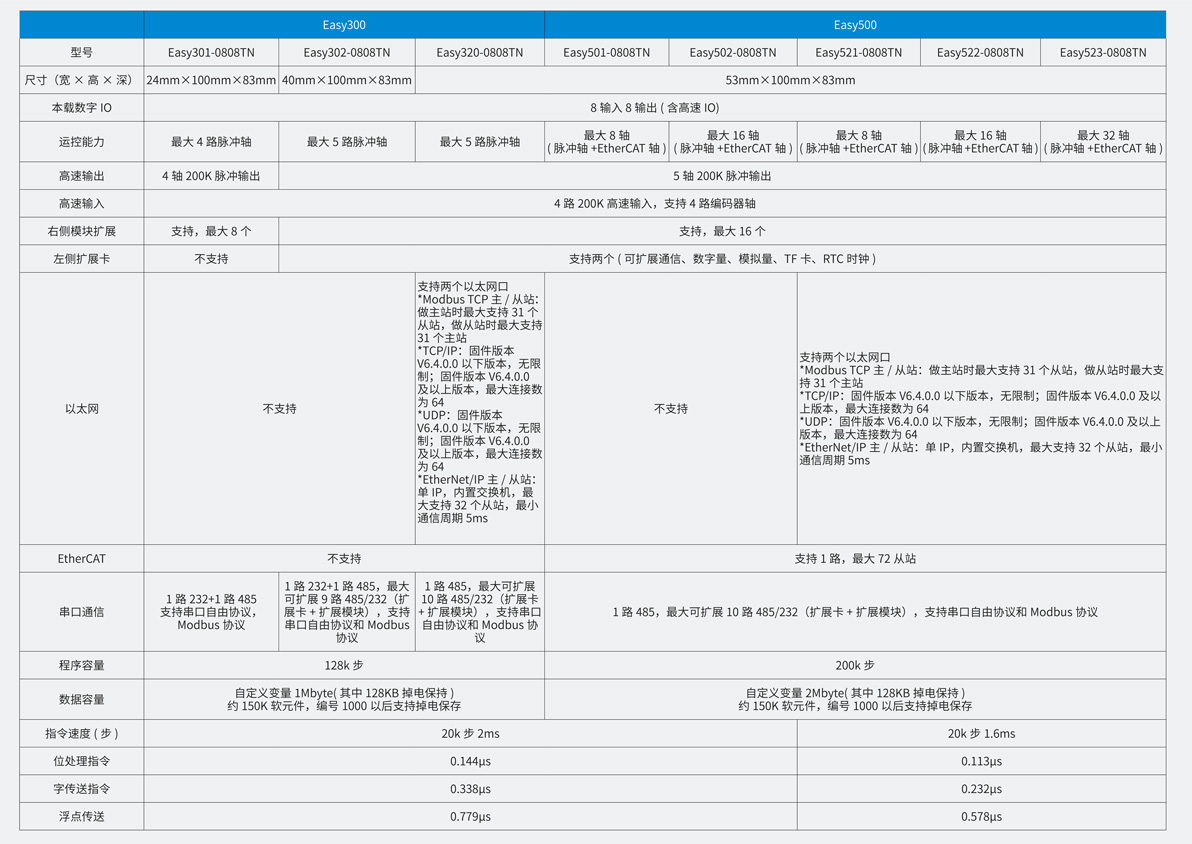This screenshot has width=1192, height=844.
Task: Click the Easy500 series header cell
Action: [x=855, y=25]
